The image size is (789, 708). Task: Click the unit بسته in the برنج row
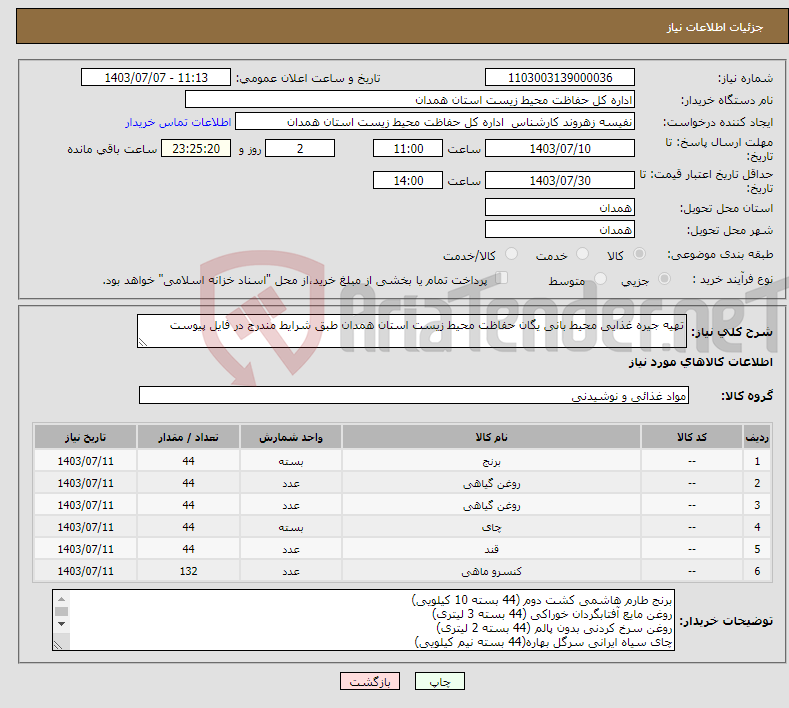pos(291,461)
